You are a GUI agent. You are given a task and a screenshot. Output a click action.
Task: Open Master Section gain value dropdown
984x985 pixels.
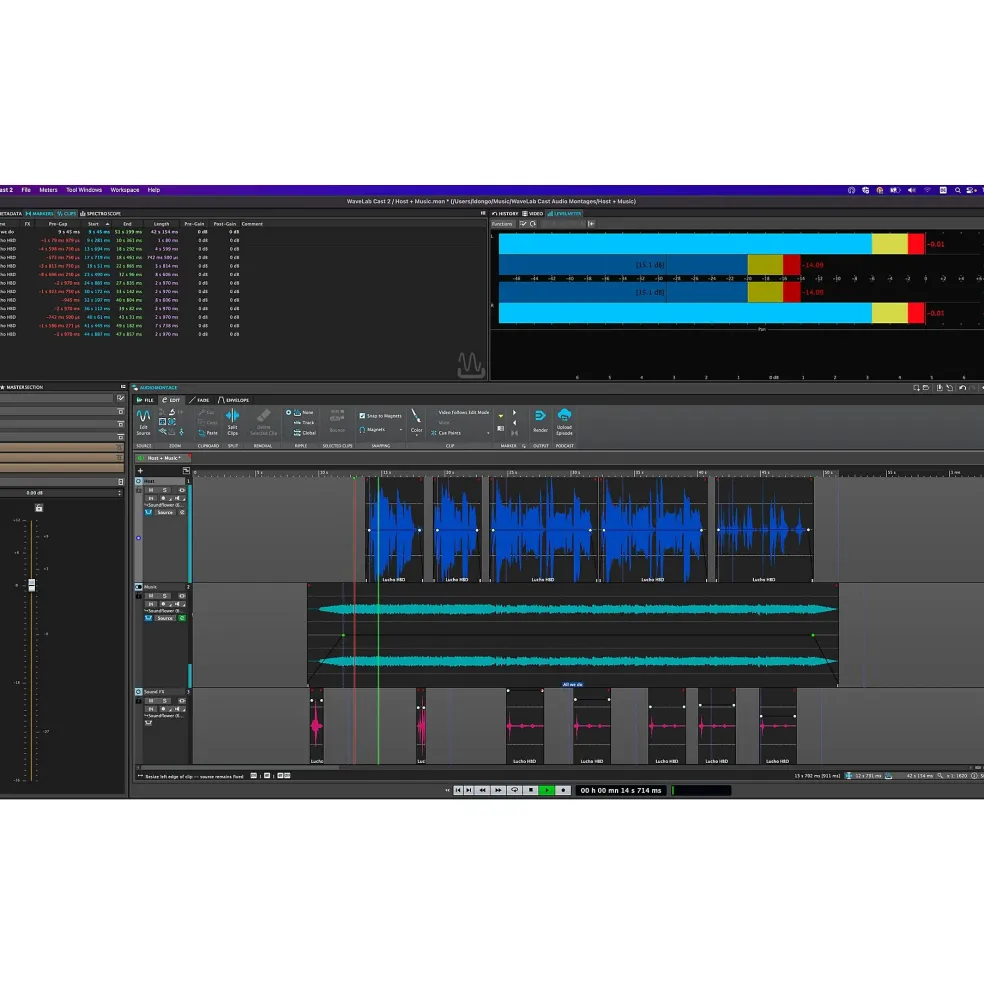tap(119, 493)
